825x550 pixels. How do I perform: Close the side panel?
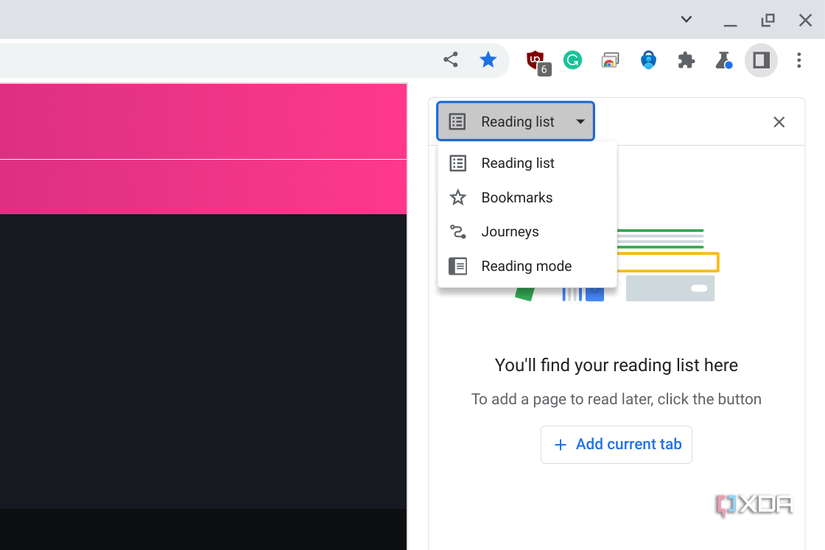point(779,122)
